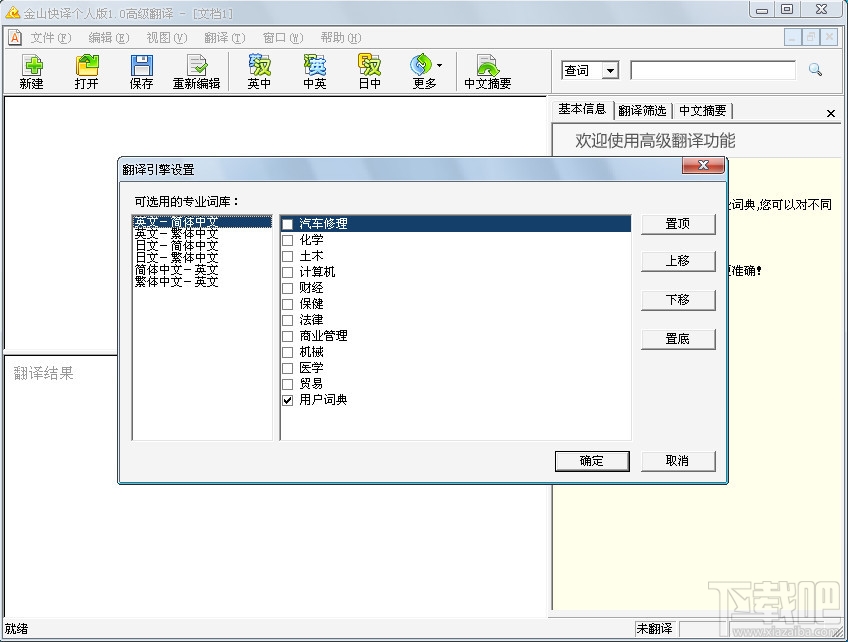Check the 化学 dictionary checkbox
The width and height of the screenshot is (848, 642).
(x=288, y=240)
